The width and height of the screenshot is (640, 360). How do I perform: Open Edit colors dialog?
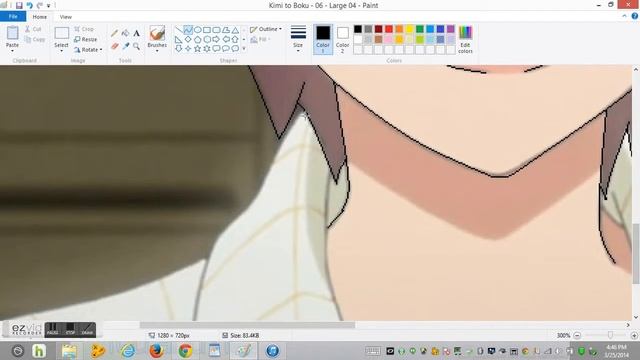click(465, 39)
